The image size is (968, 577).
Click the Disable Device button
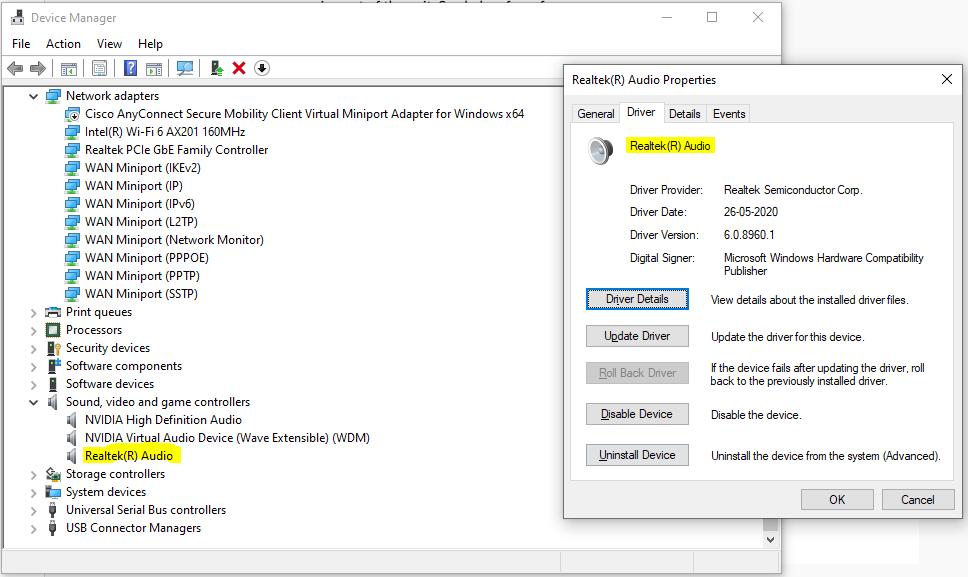coord(637,414)
